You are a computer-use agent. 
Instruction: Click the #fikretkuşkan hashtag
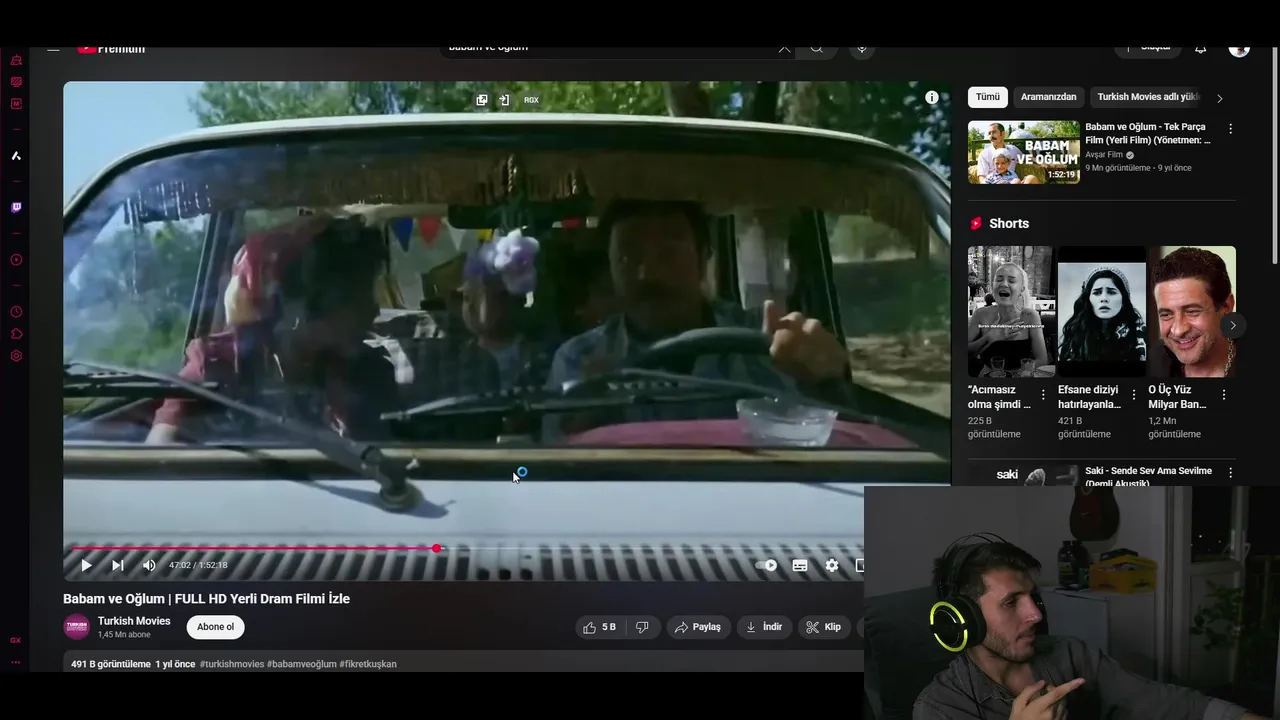tap(368, 664)
